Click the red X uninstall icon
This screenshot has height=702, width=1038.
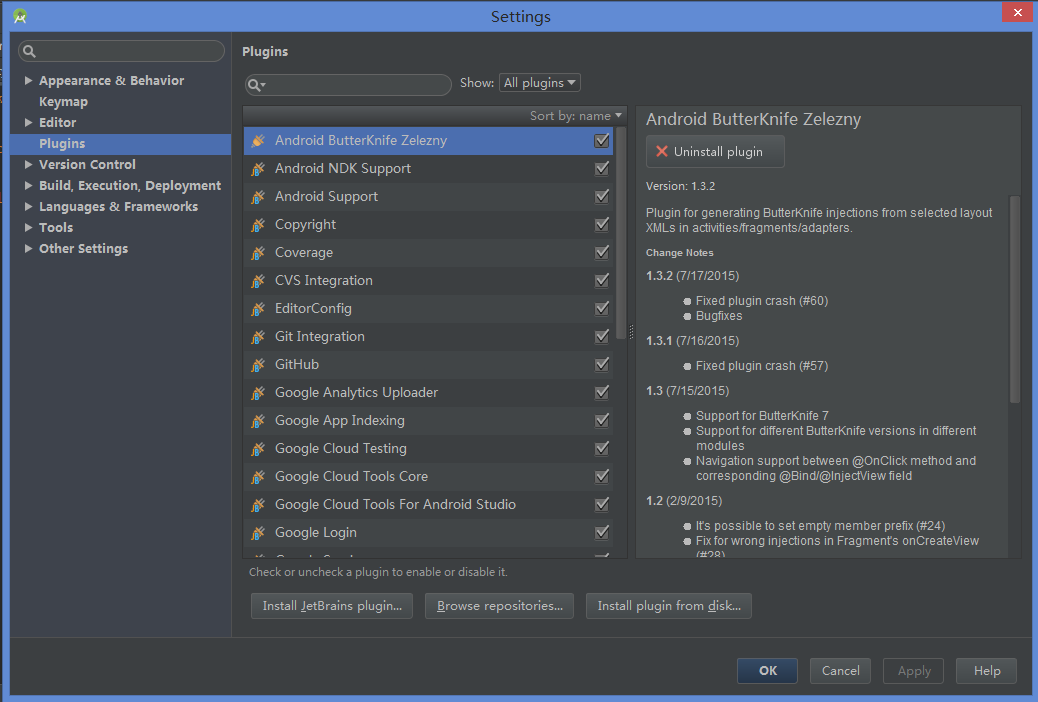[661, 152]
